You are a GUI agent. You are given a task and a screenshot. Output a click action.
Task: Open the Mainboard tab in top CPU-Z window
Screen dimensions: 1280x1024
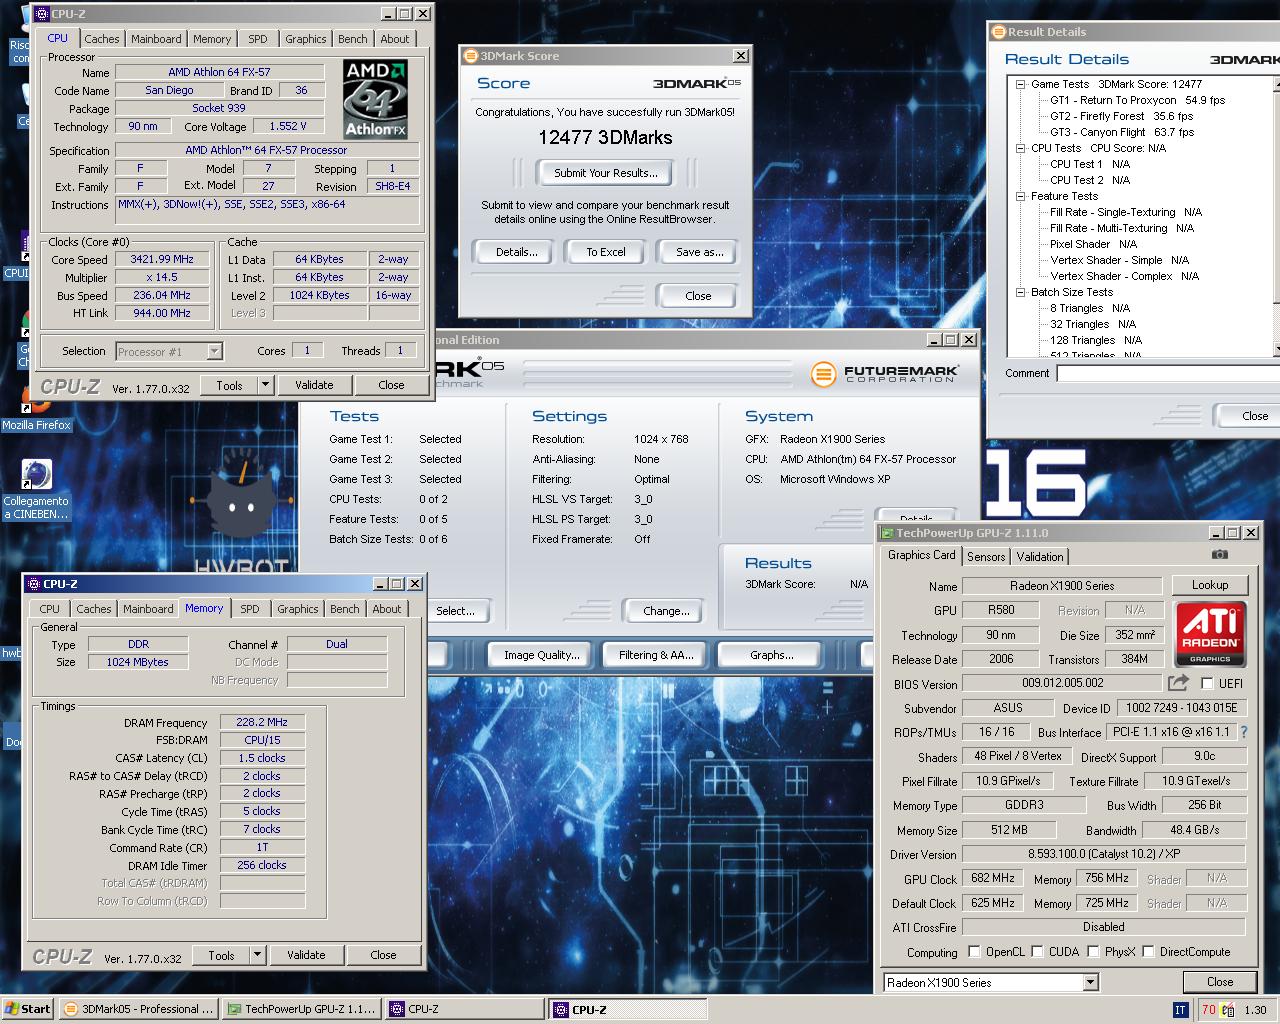(156, 39)
